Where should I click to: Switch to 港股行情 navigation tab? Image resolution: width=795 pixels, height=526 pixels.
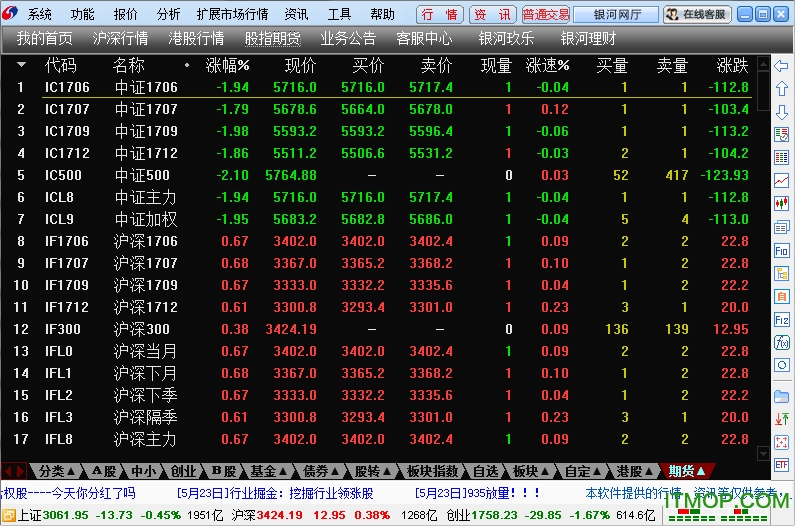coord(196,39)
